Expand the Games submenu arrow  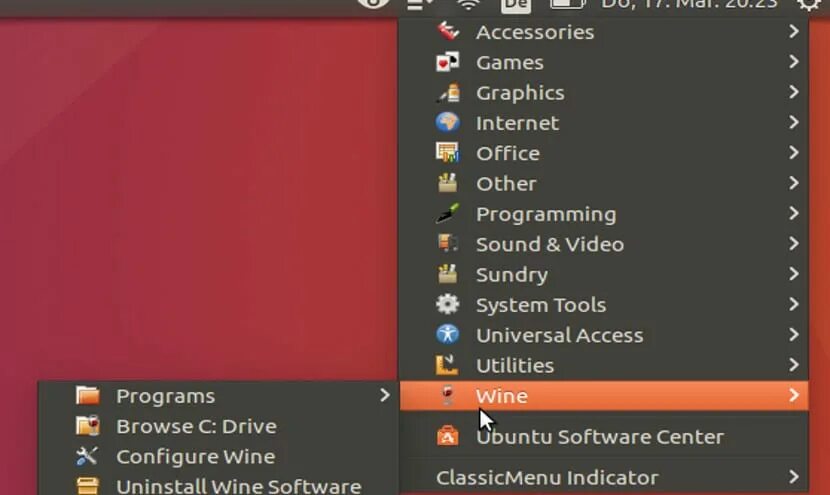pos(793,61)
